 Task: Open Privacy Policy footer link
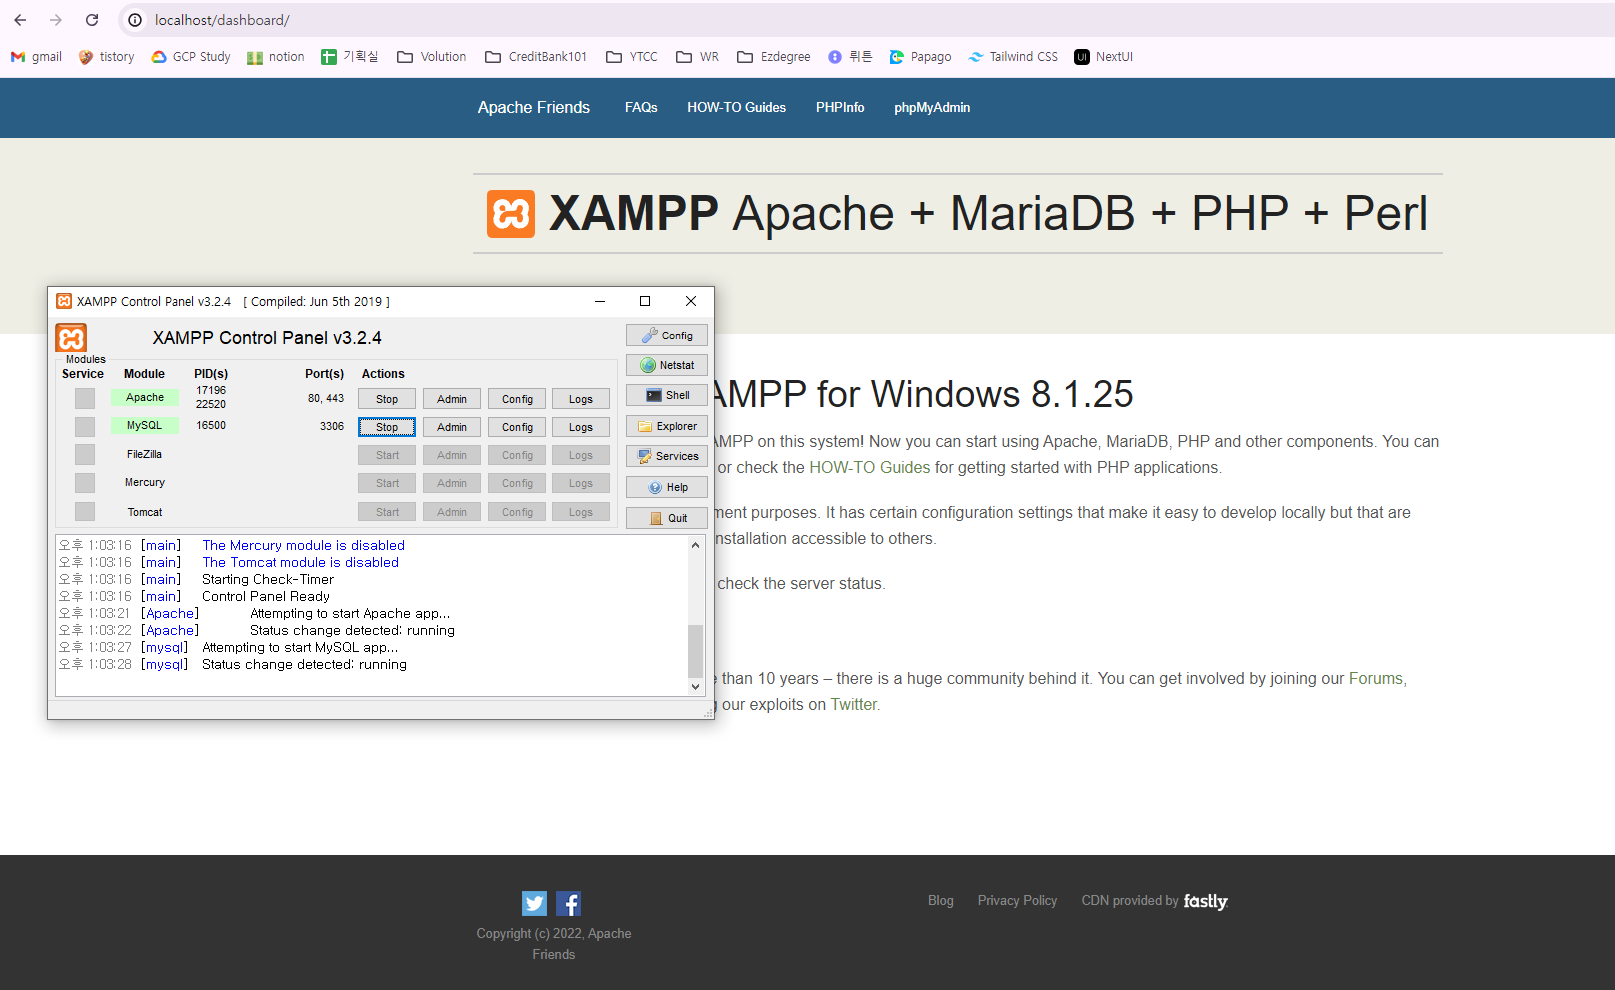pos(1017,900)
